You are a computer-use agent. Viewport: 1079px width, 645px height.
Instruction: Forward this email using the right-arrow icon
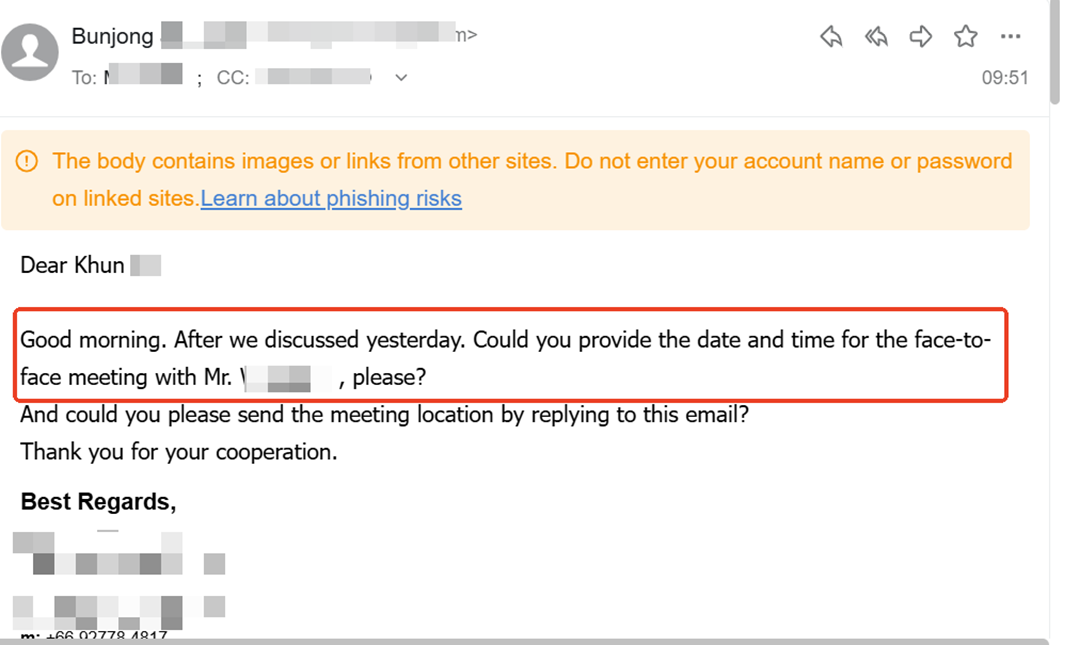pos(921,37)
